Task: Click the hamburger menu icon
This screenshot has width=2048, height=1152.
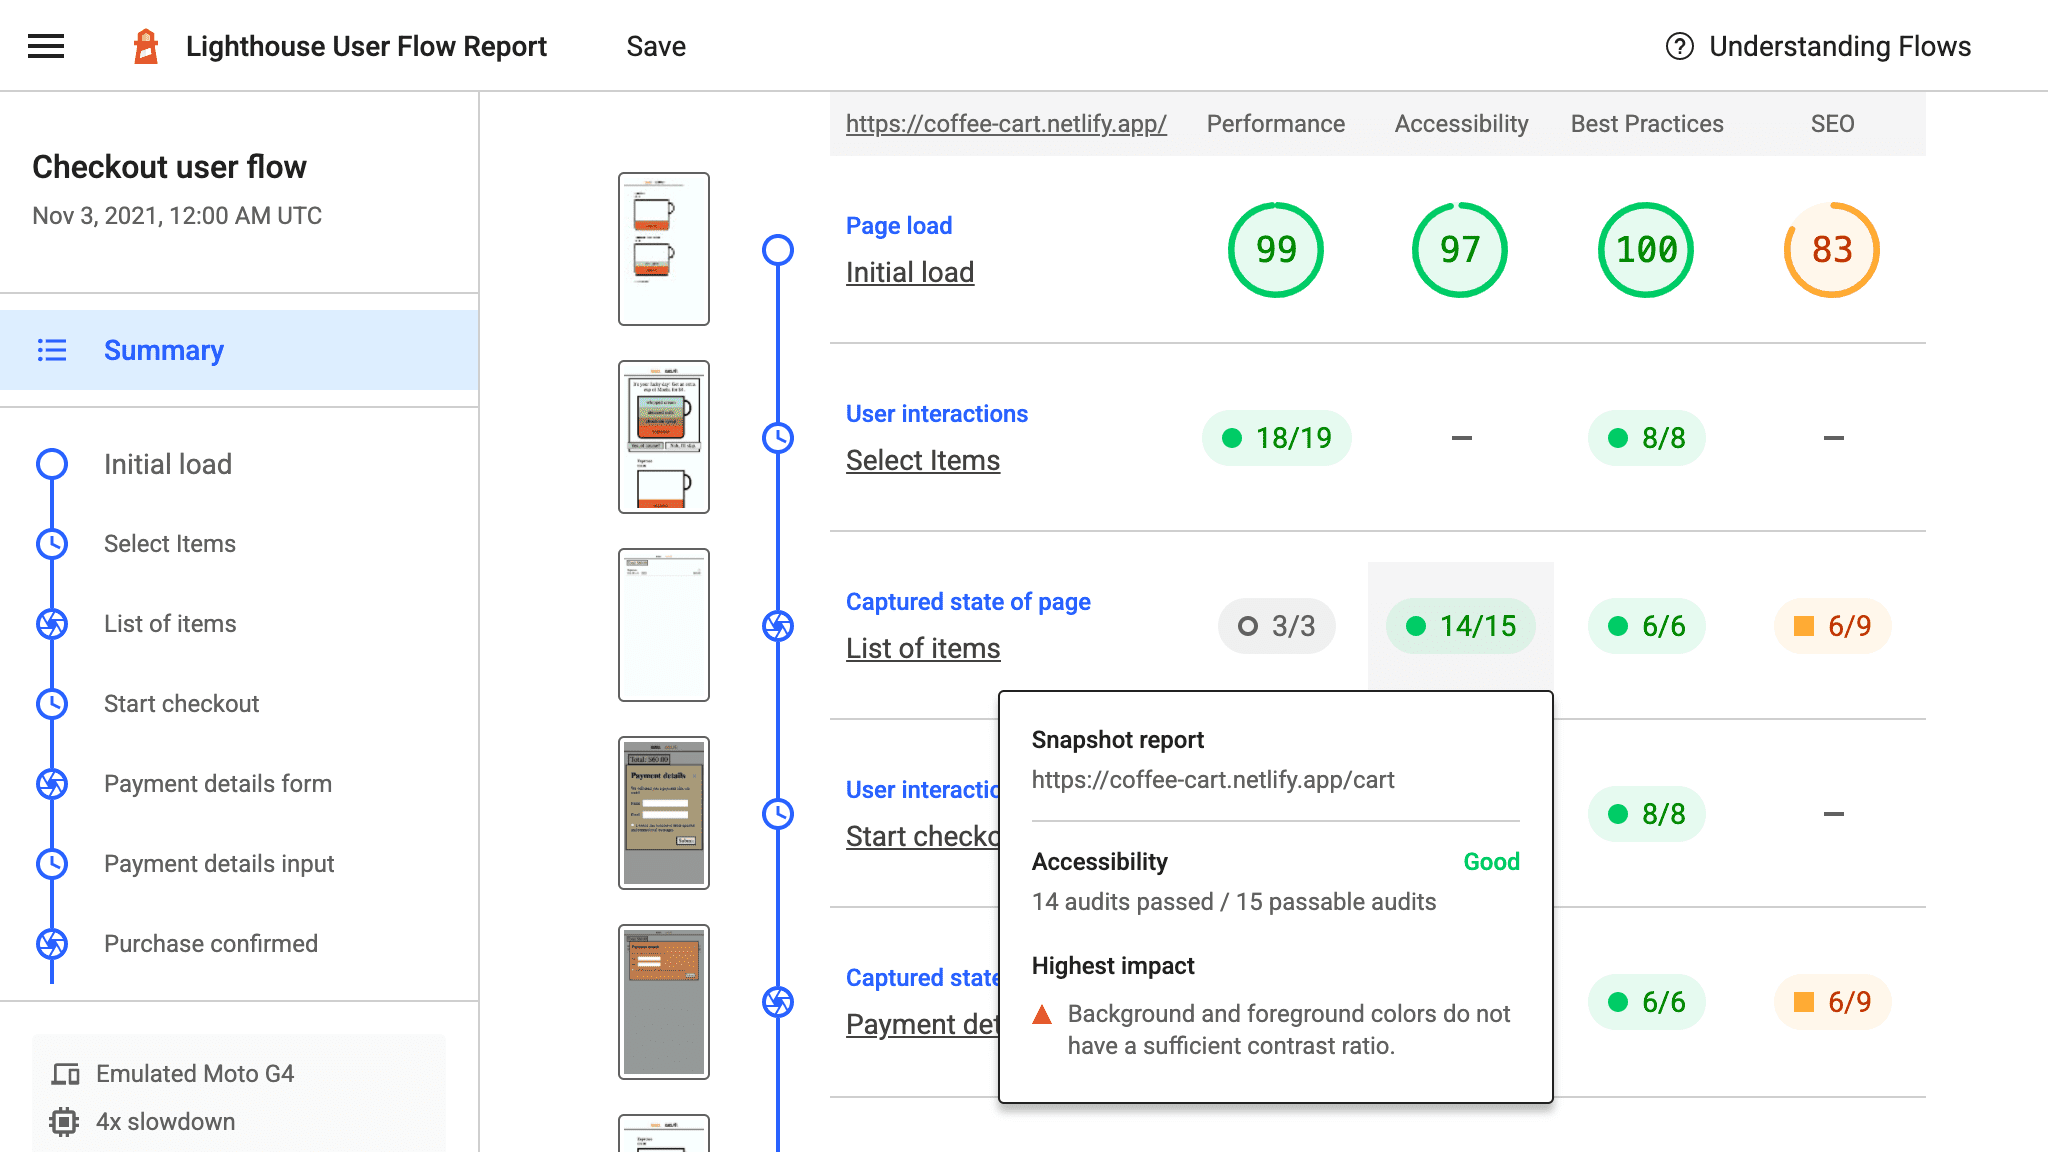Action: point(45,45)
